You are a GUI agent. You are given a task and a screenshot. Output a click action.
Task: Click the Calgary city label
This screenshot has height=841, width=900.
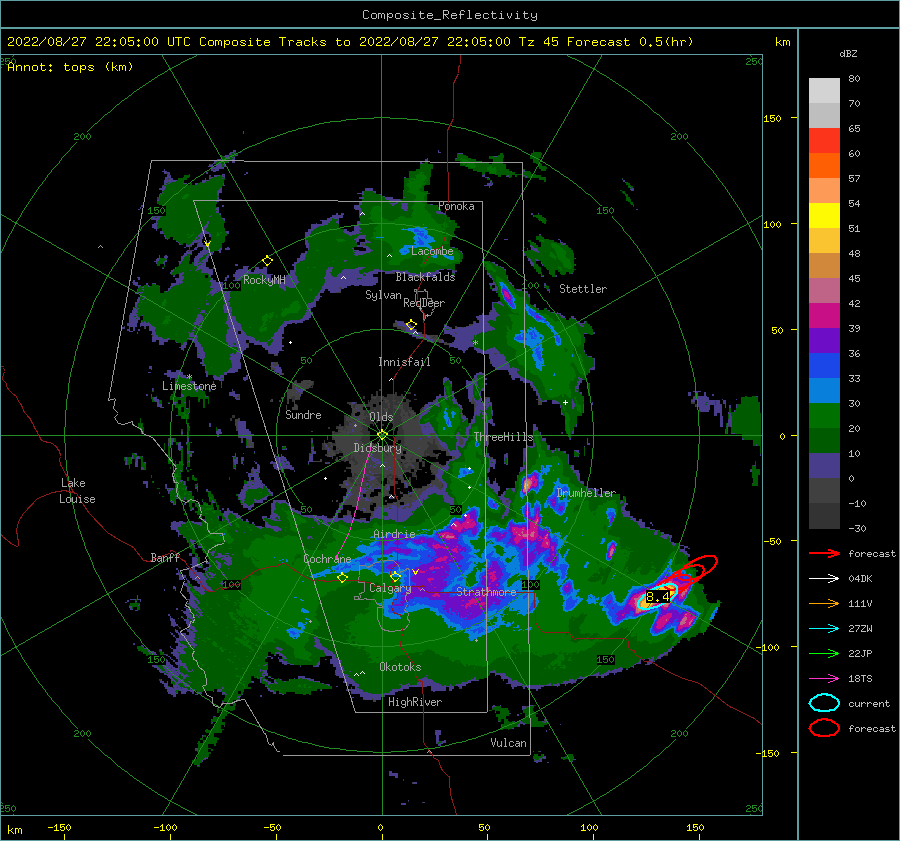tap(390, 588)
